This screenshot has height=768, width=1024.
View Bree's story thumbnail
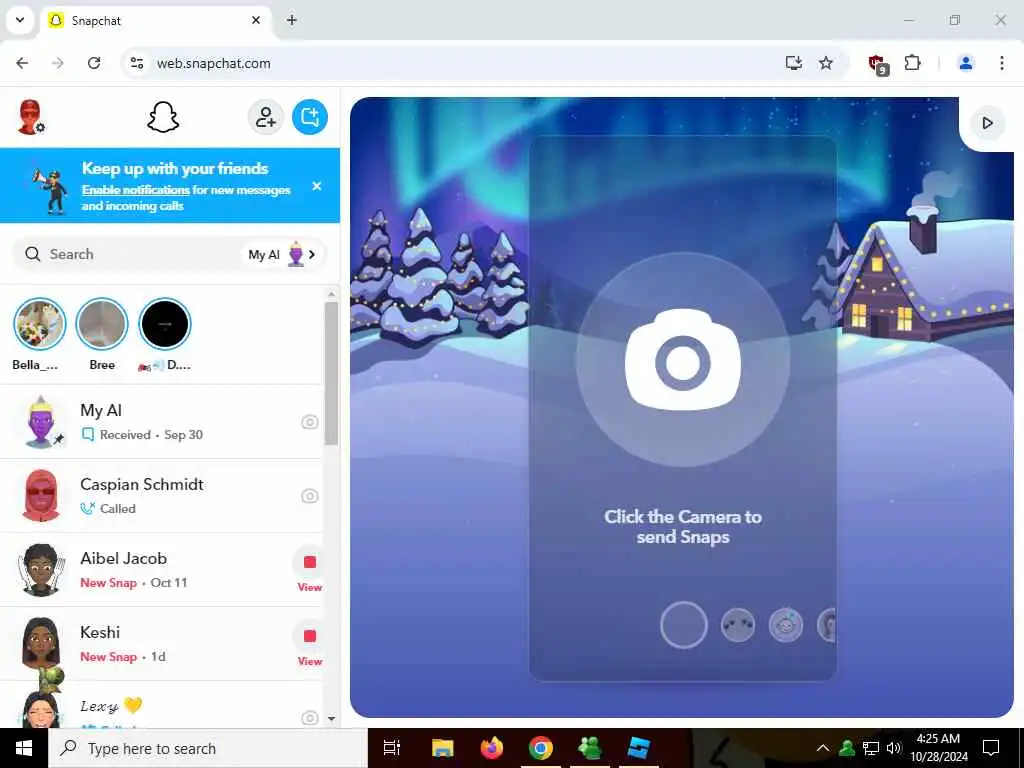coord(102,324)
